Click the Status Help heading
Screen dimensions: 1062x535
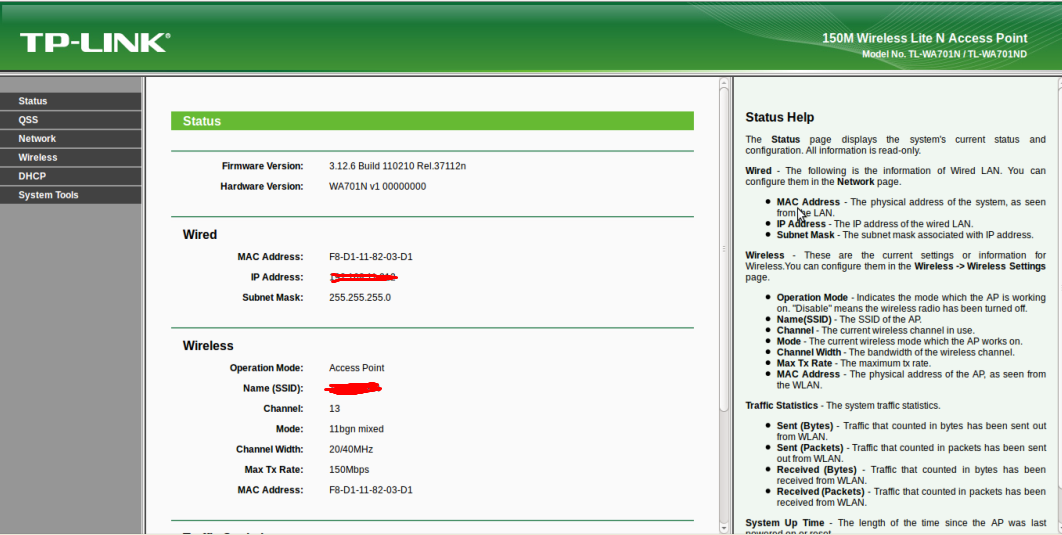coord(780,117)
